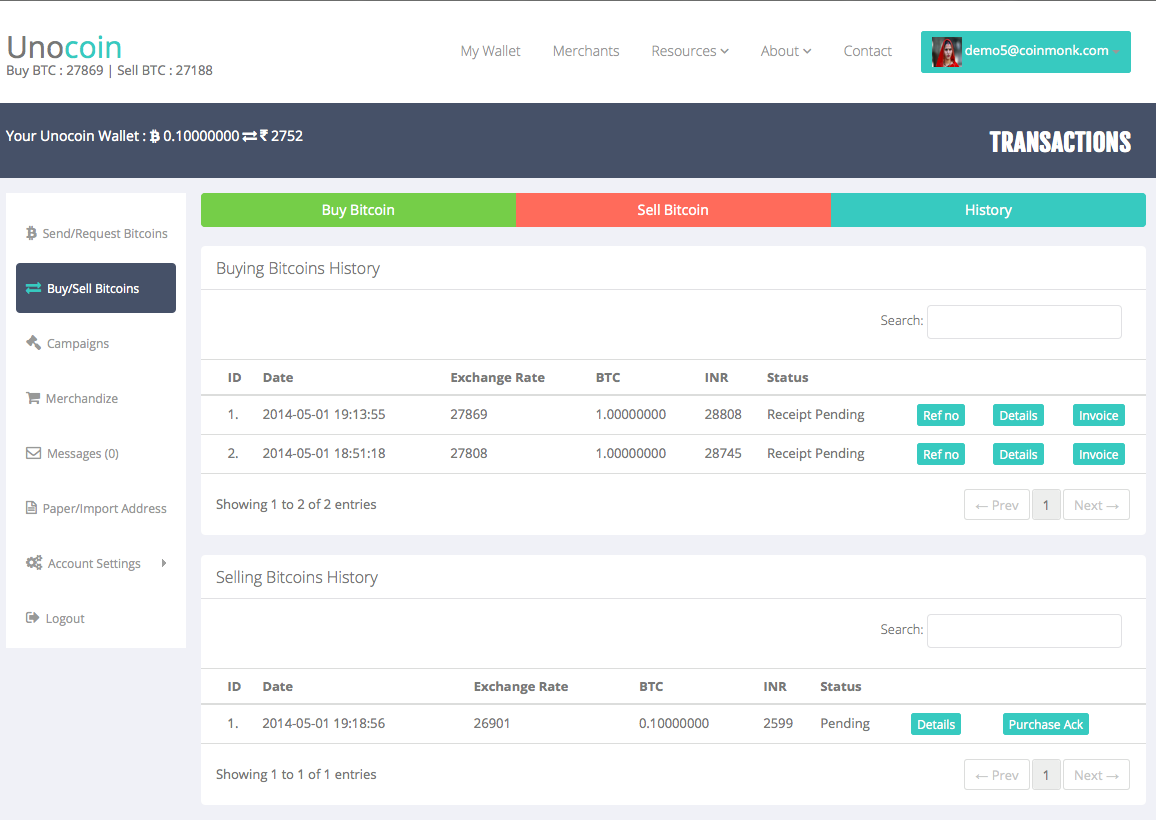Click the bitcoin icon beside Send/Request Bitcoins

(x=31, y=233)
